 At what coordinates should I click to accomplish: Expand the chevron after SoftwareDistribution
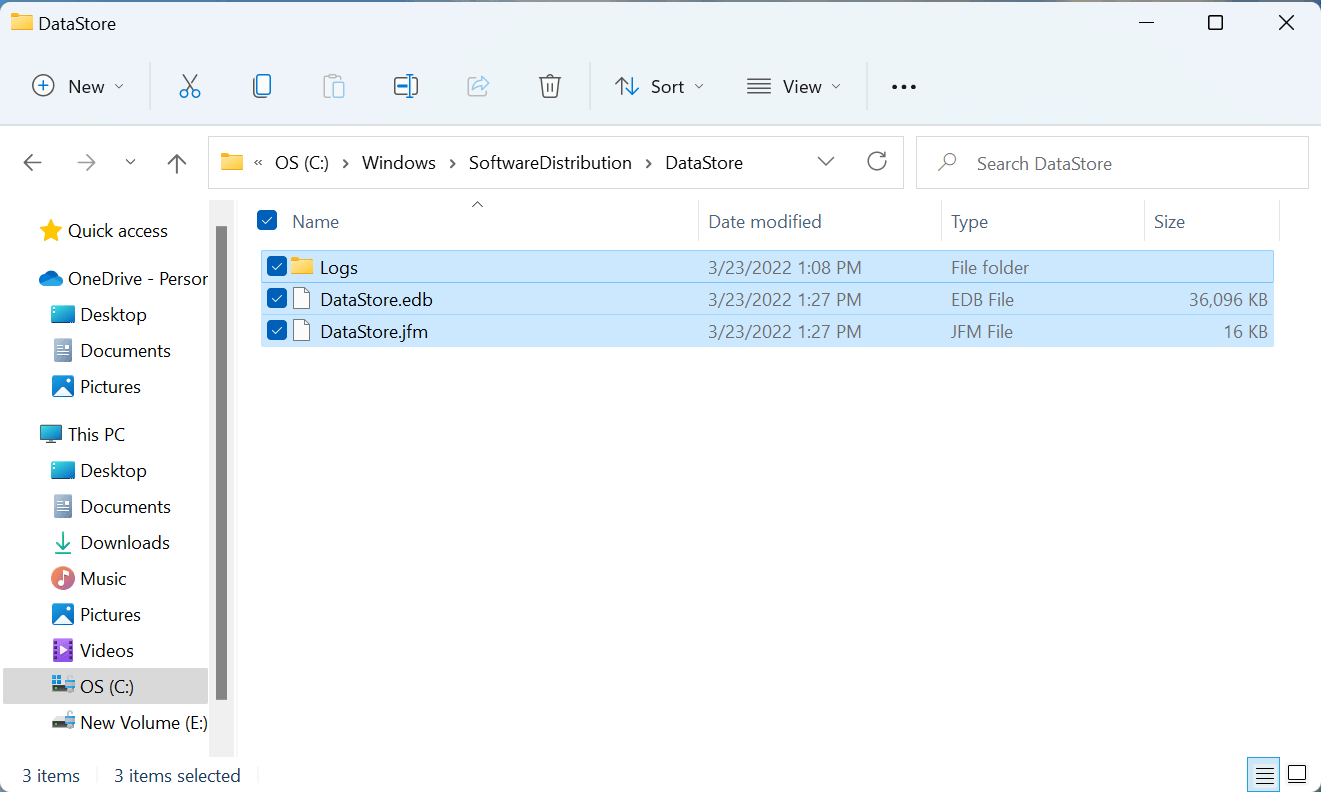tap(648, 163)
